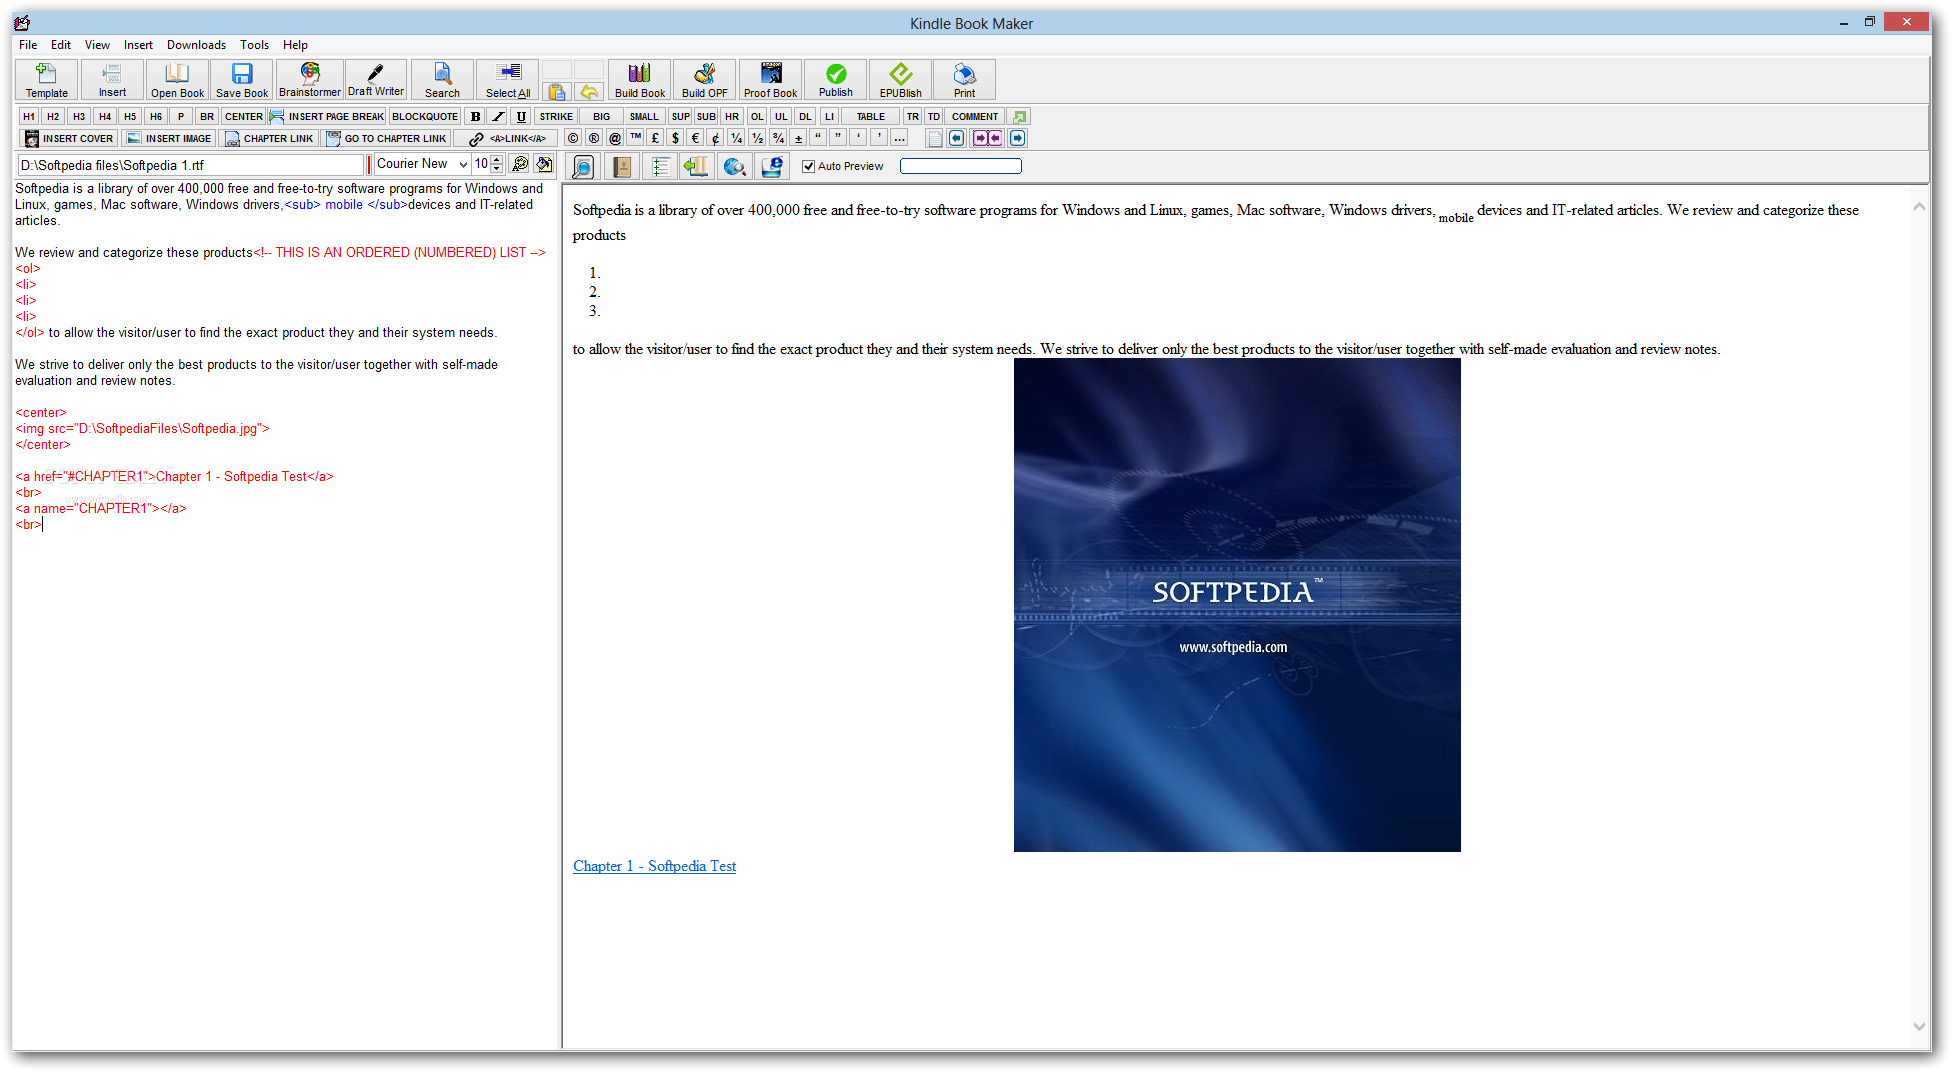Toggle the Auto Preview checkbox
The image size is (1952, 1072).
tap(808, 166)
